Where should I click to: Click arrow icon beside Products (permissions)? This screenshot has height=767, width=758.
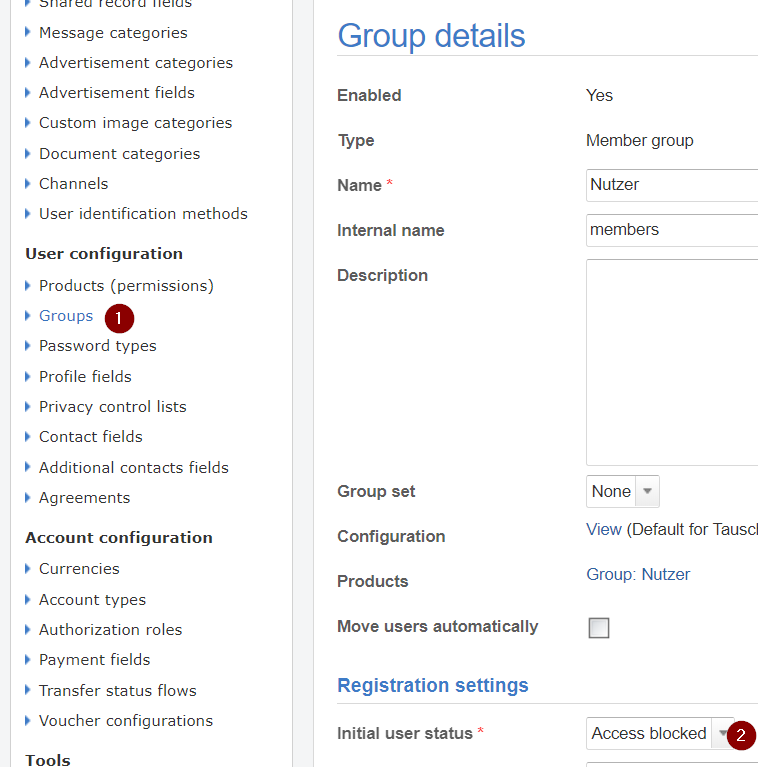[28, 285]
